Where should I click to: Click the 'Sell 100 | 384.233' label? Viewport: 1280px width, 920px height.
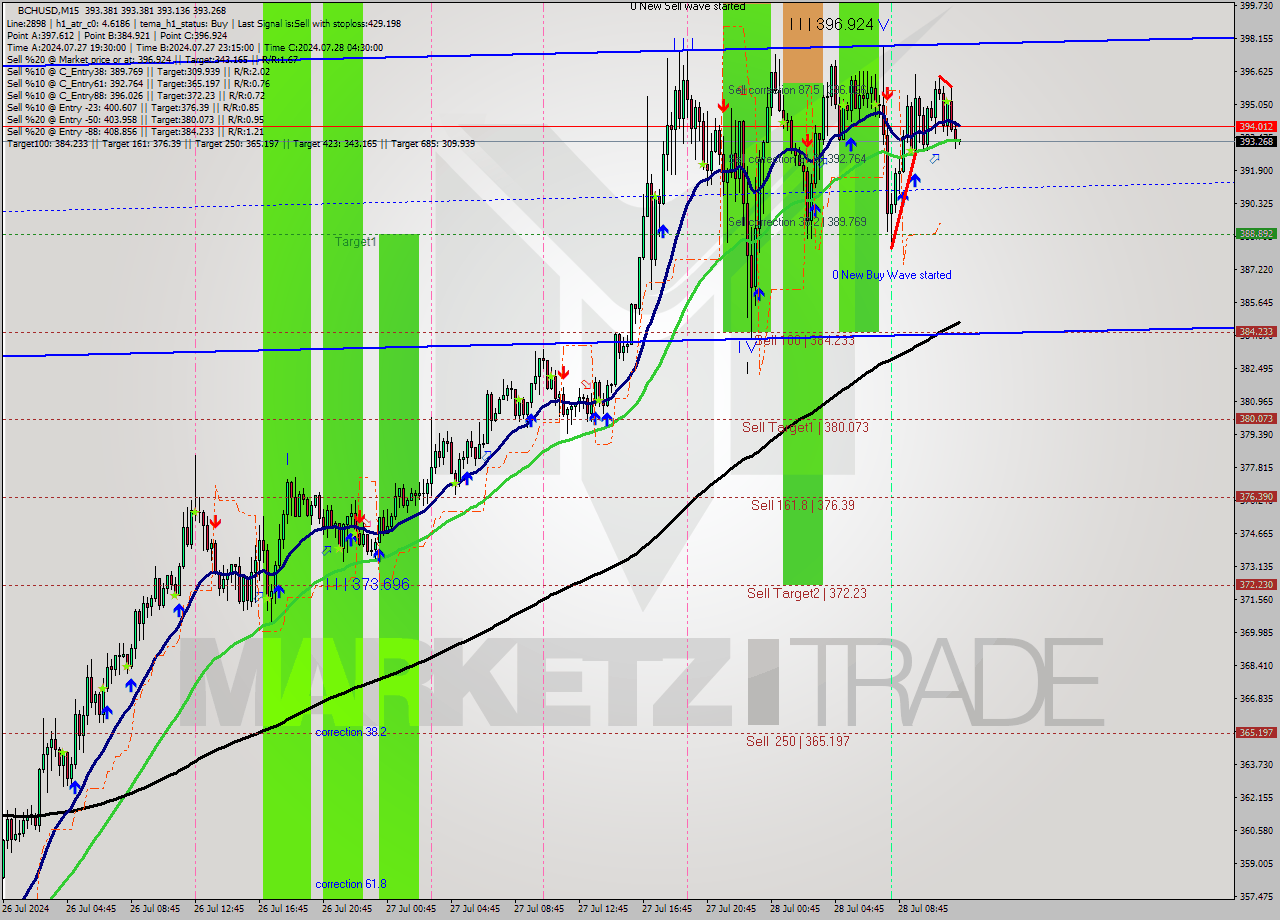click(x=805, y=341)
